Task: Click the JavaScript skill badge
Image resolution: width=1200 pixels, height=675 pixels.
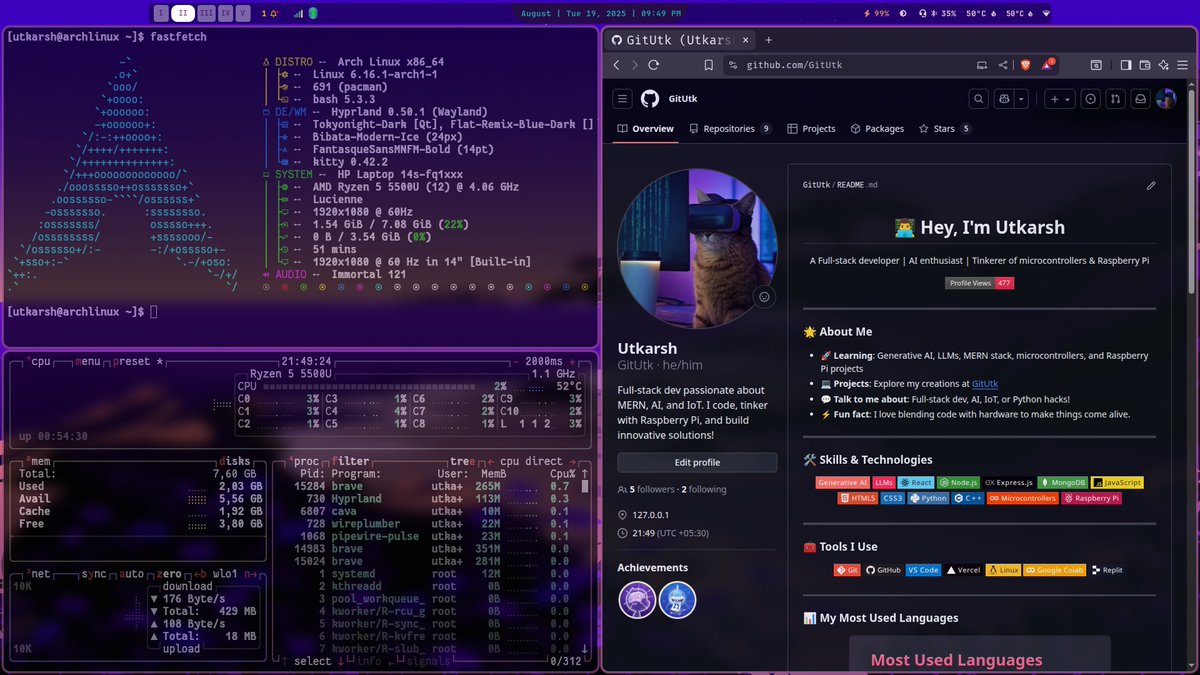Action: [x=1117, y=483]
